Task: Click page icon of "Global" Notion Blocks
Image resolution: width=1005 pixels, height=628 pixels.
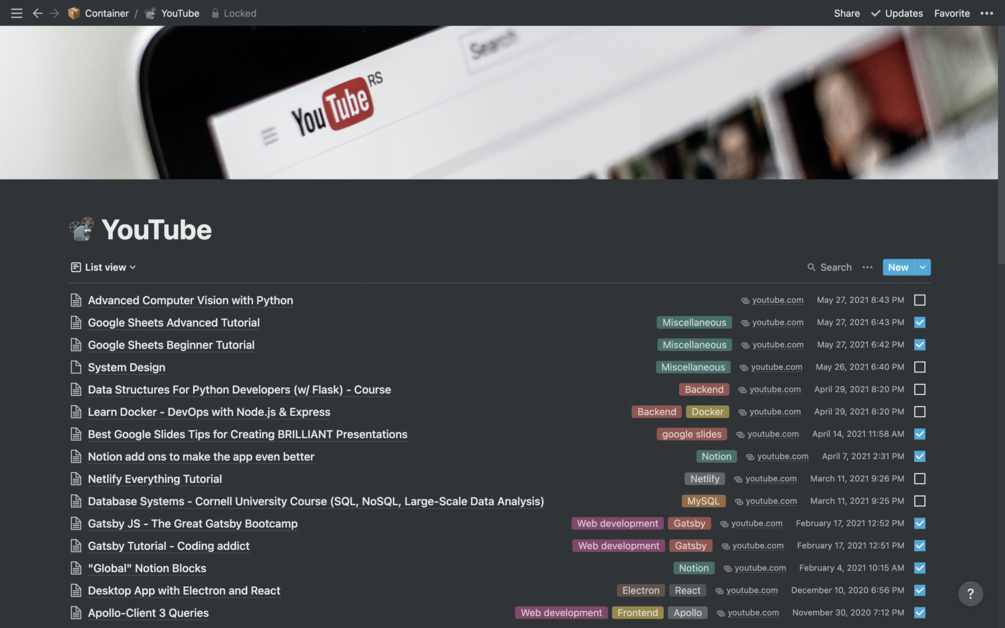Action: click(76, 568)
